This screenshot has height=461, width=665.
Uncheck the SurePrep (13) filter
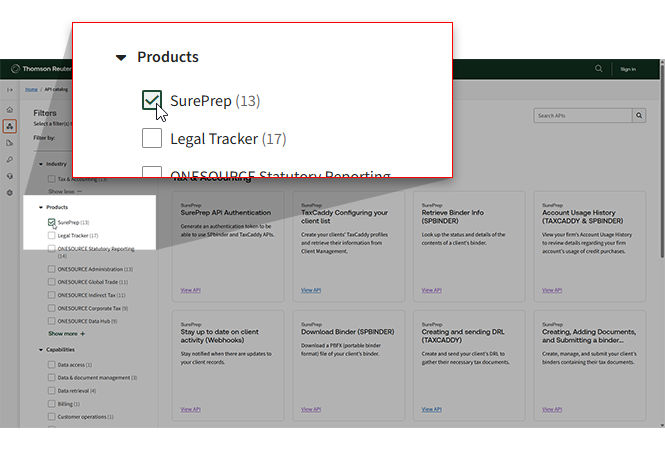click(x=51, y=222)
